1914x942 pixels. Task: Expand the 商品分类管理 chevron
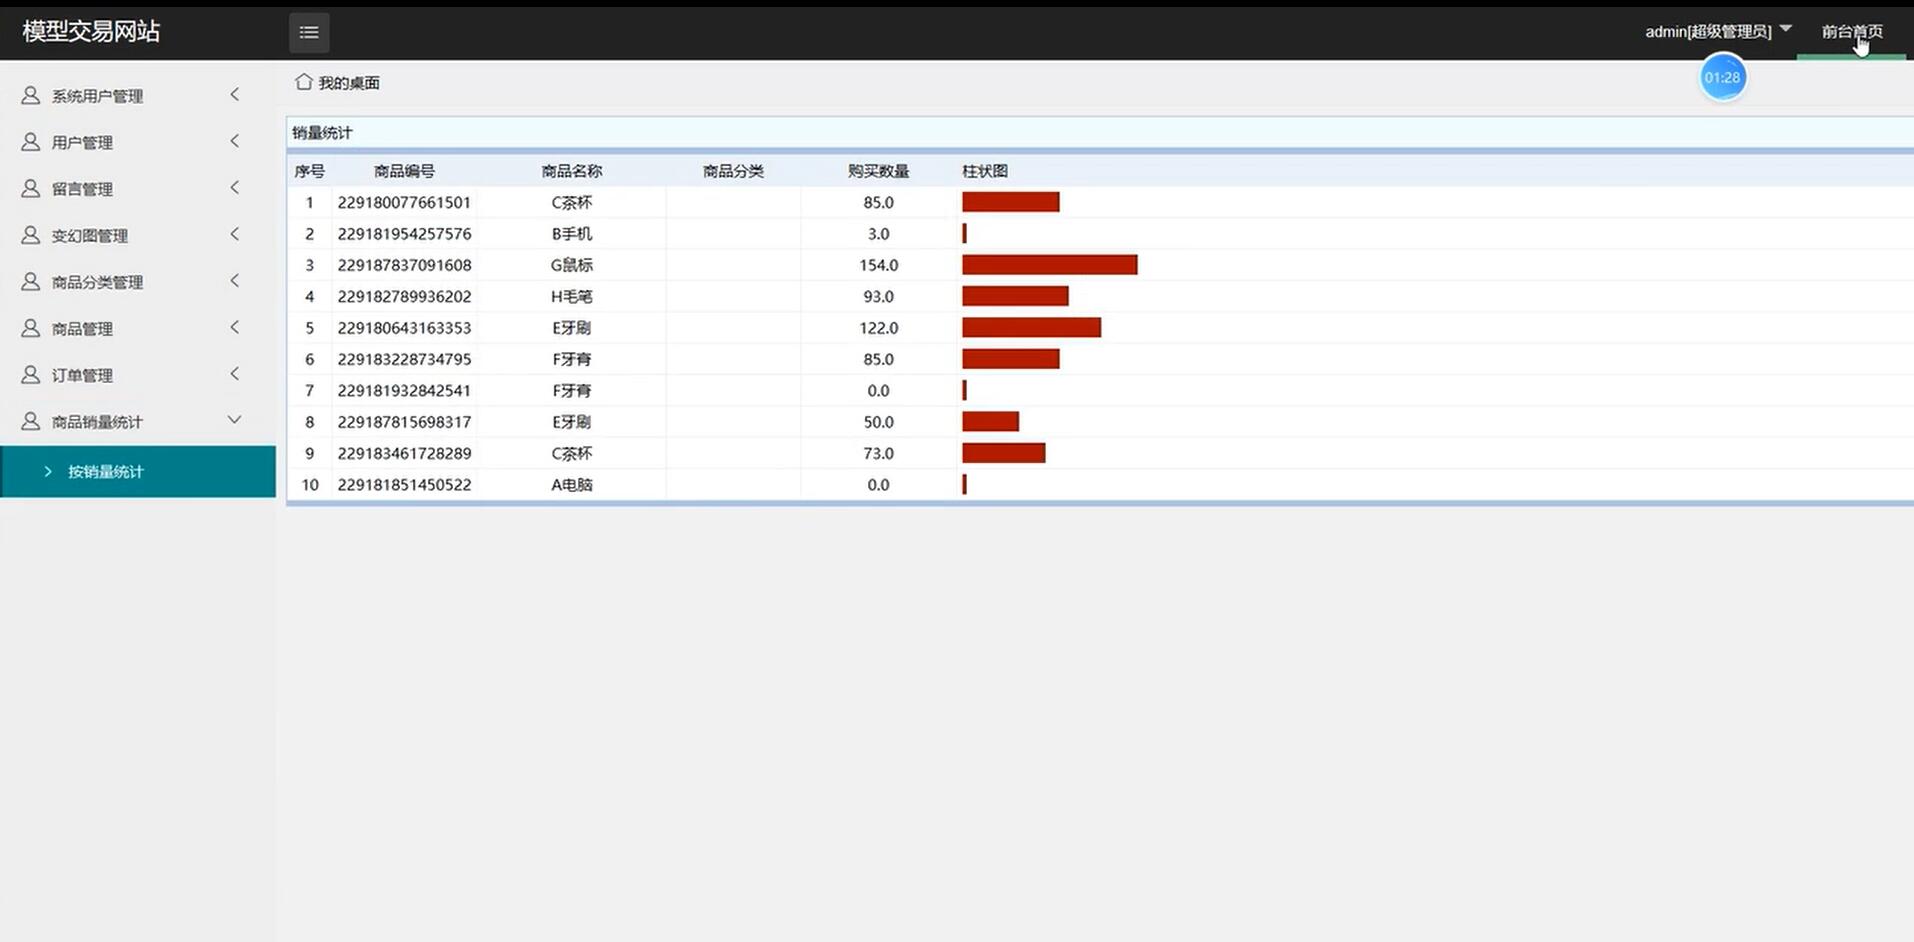click(x=235, y=280)
